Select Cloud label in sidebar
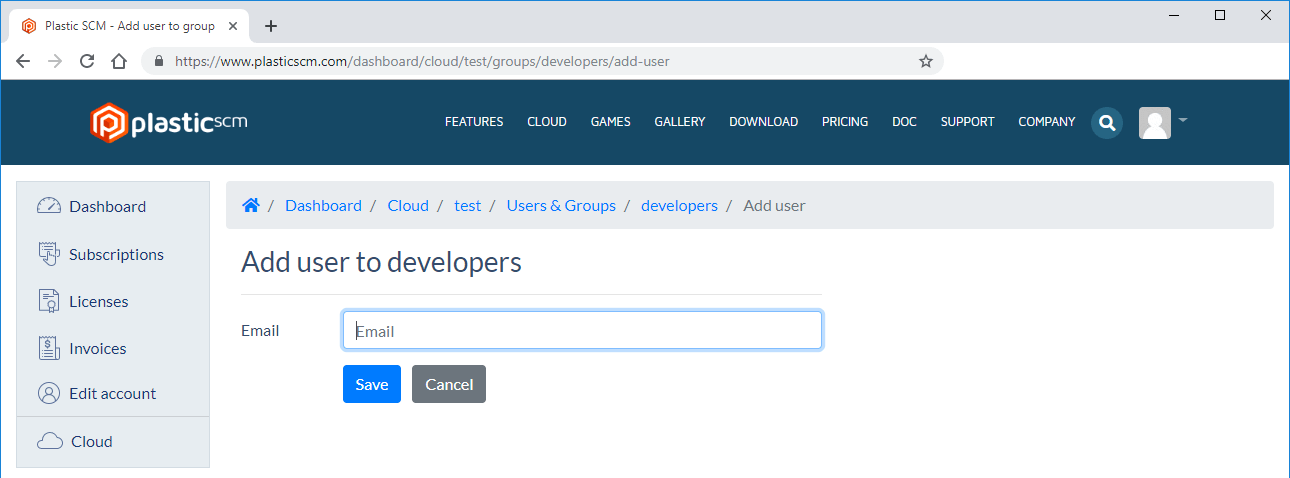 pos(92,441)
